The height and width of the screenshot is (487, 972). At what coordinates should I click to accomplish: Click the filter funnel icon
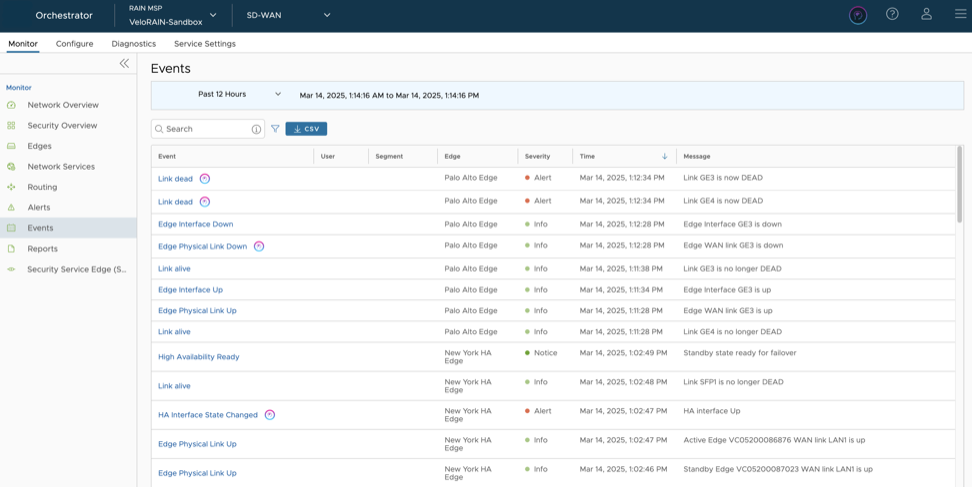coord(275,129)
